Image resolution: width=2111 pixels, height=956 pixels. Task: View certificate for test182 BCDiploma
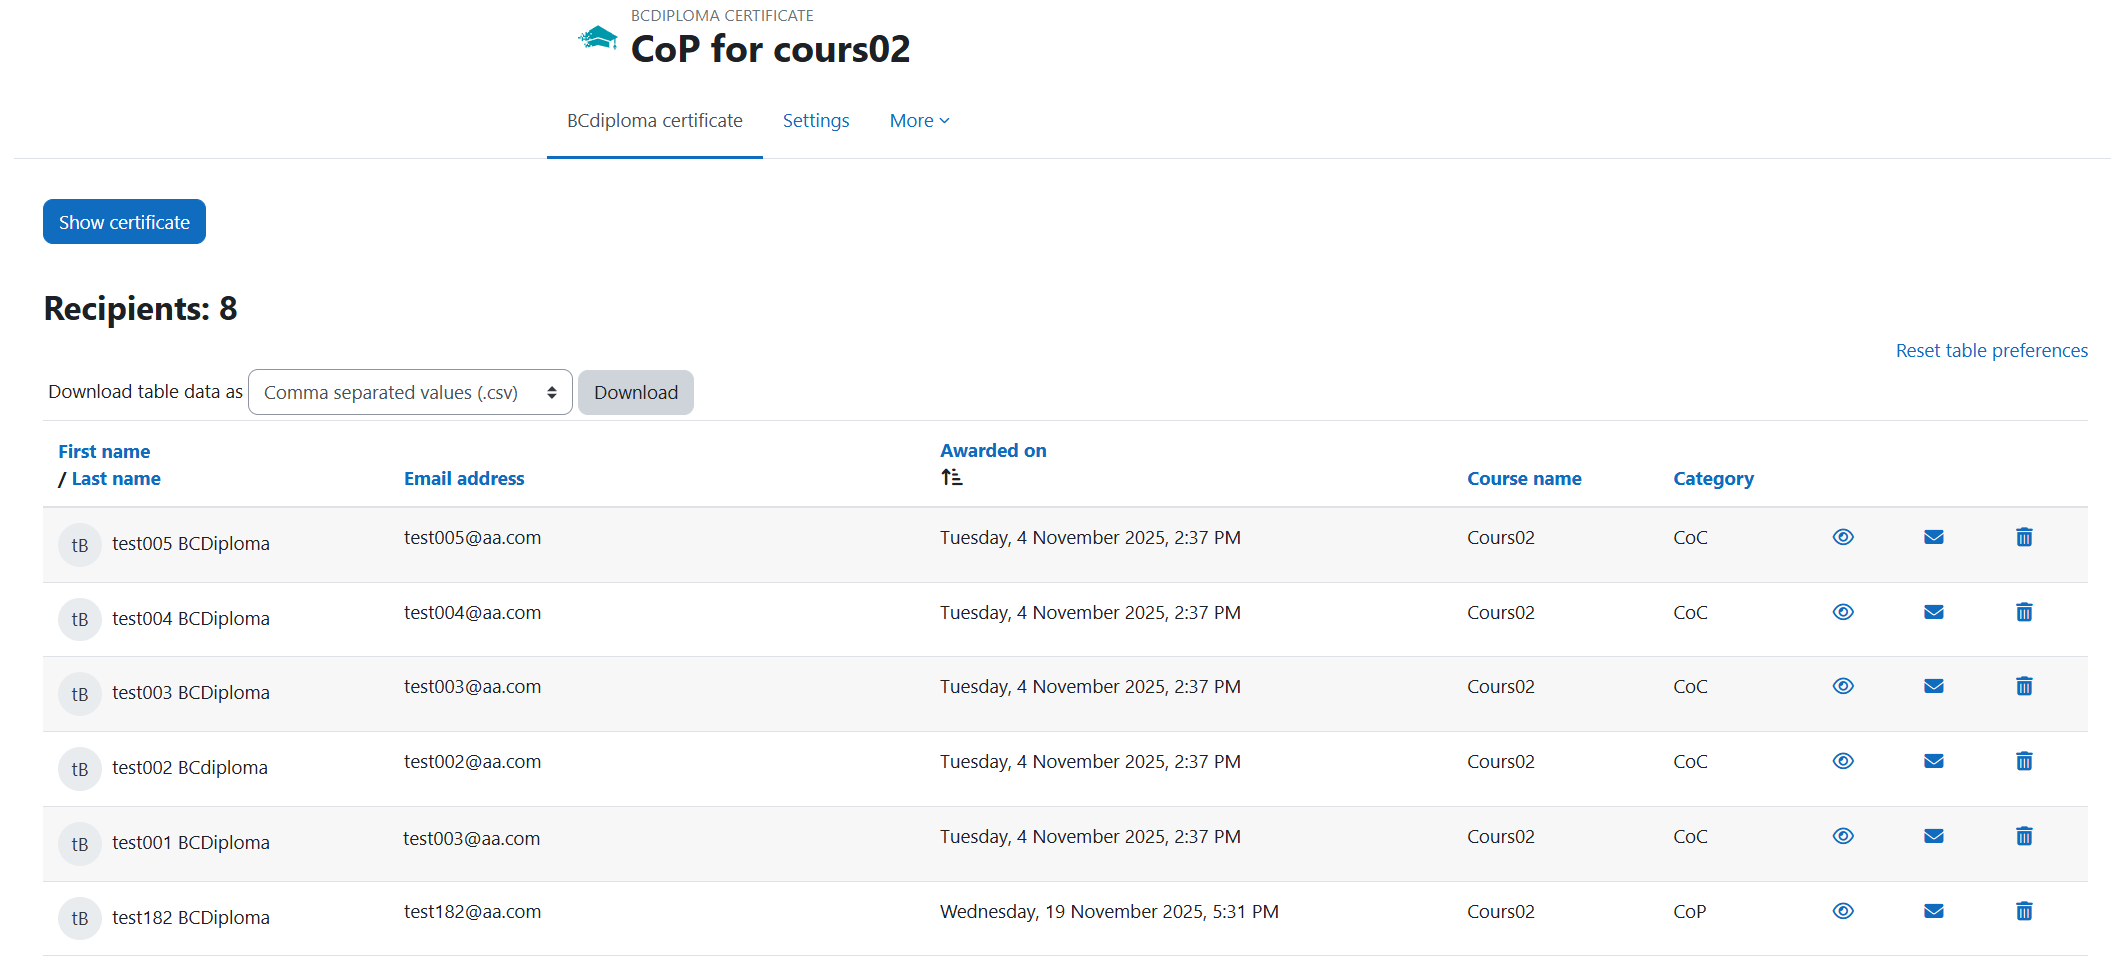coord(1843,911)
